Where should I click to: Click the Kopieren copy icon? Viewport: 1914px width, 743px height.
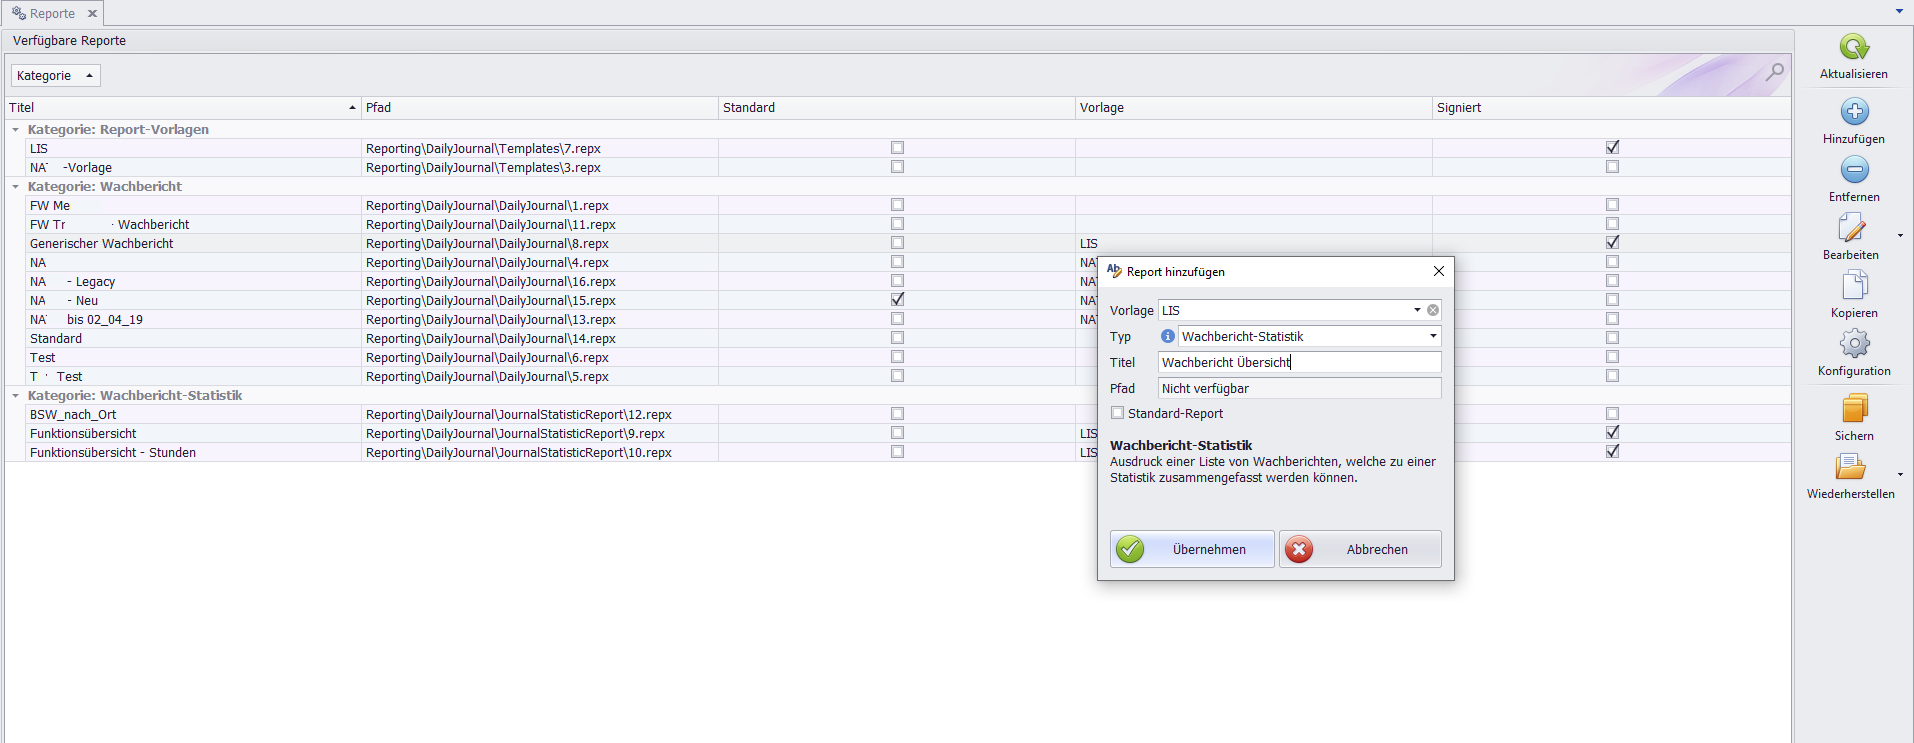point(1853,286)
